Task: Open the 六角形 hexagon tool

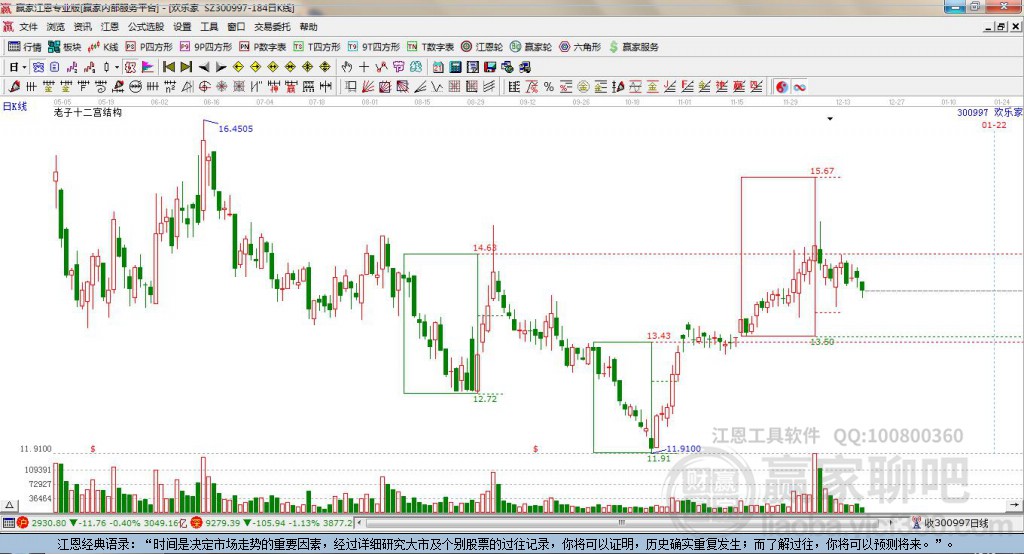Action: click(x=580, y=47)
